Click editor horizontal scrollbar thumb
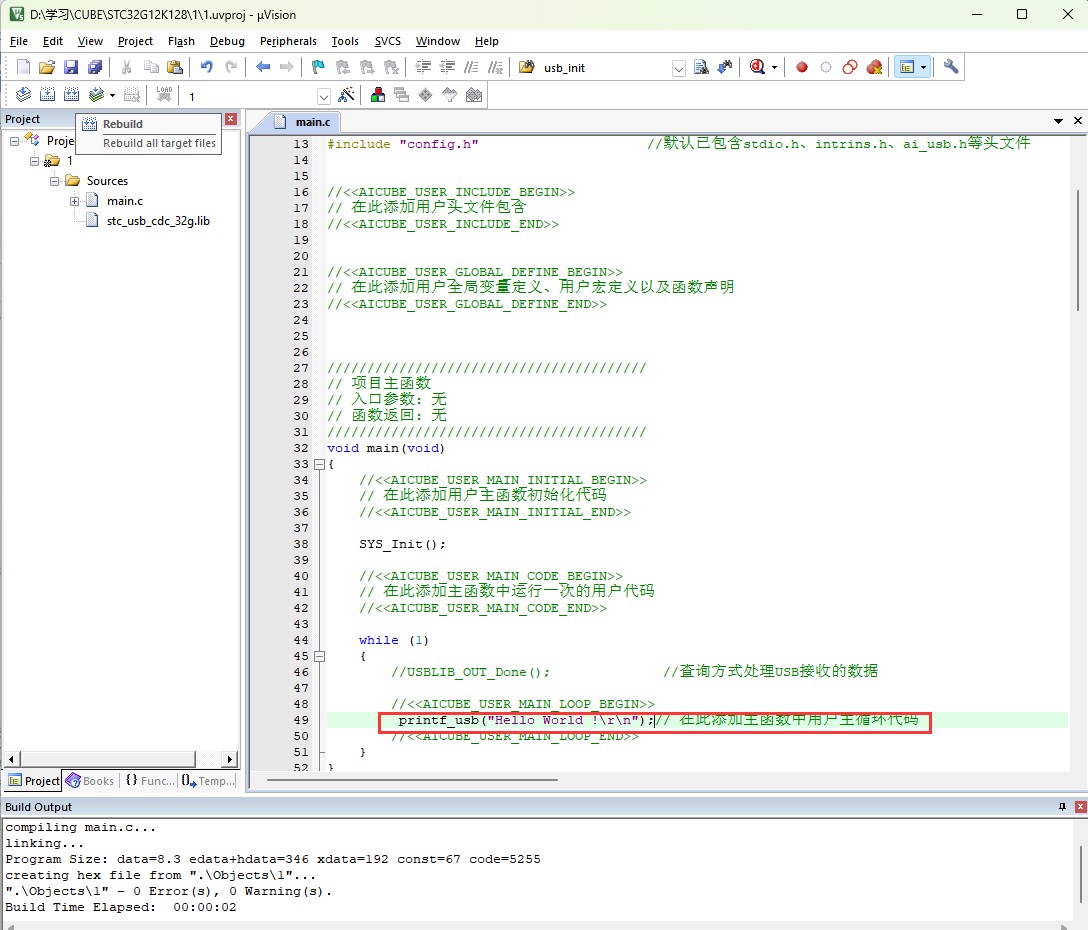Screen dimensions: 1088x930 [x=412, y=780]
